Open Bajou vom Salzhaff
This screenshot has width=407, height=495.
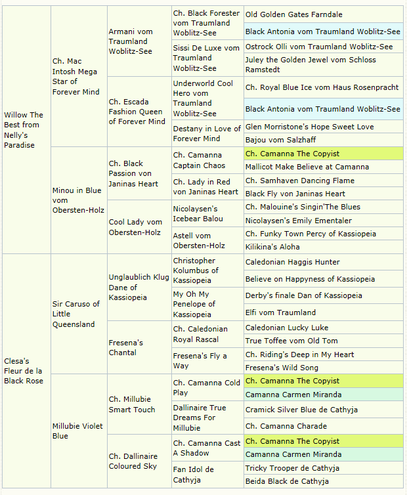(281, 140)
